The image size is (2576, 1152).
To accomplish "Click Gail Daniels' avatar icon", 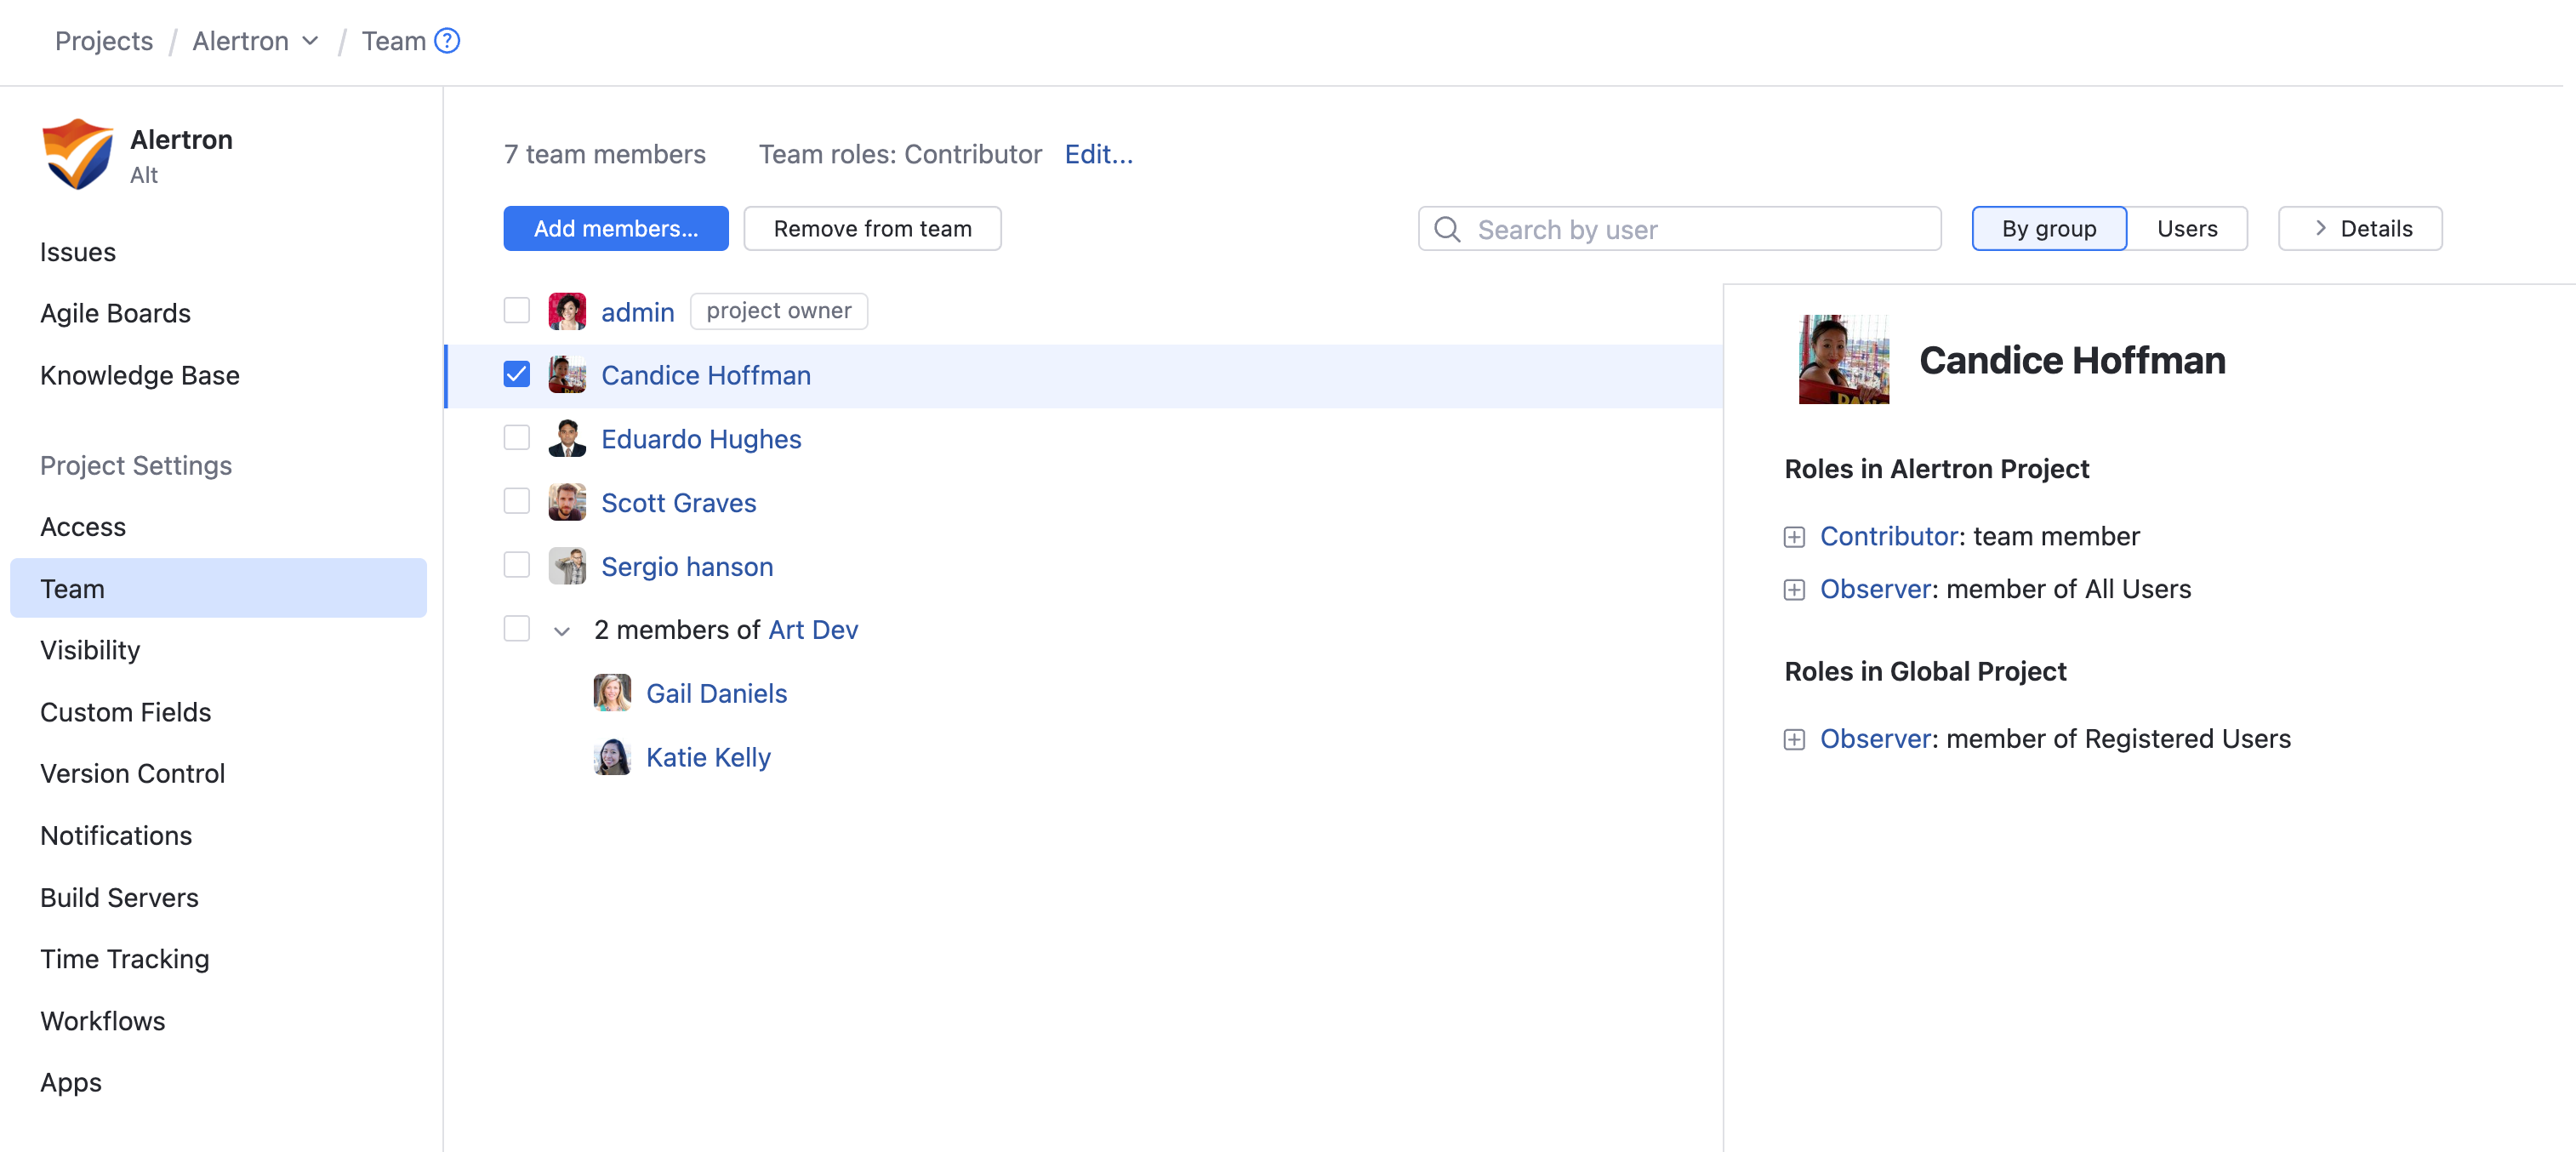I will click(612, 693).
